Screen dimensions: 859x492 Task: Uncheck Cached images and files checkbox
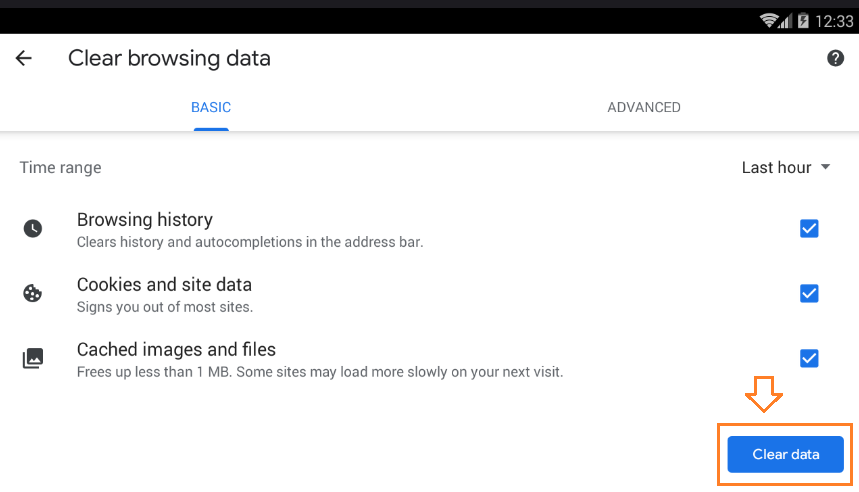(x=809, y=358)
